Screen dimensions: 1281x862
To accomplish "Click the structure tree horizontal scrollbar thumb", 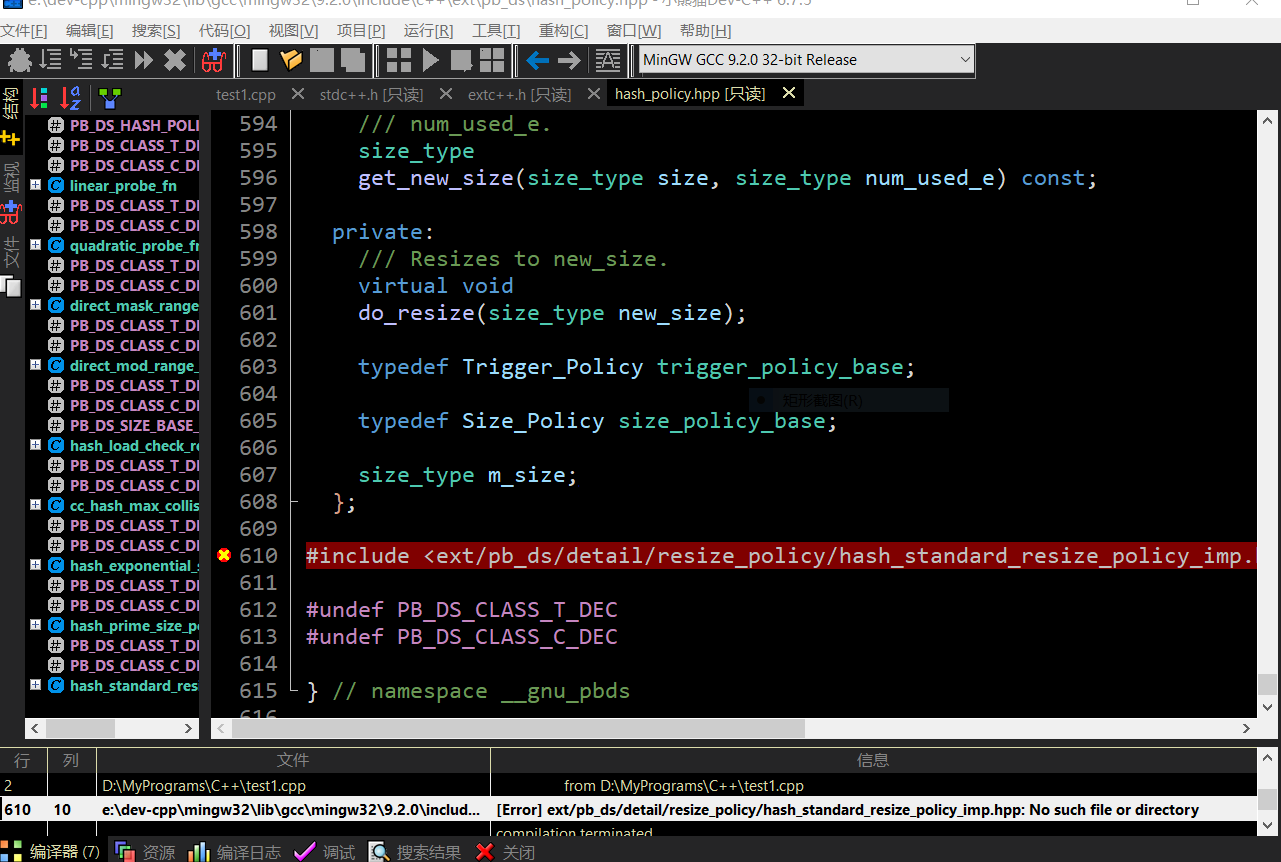I will [80, 729].
